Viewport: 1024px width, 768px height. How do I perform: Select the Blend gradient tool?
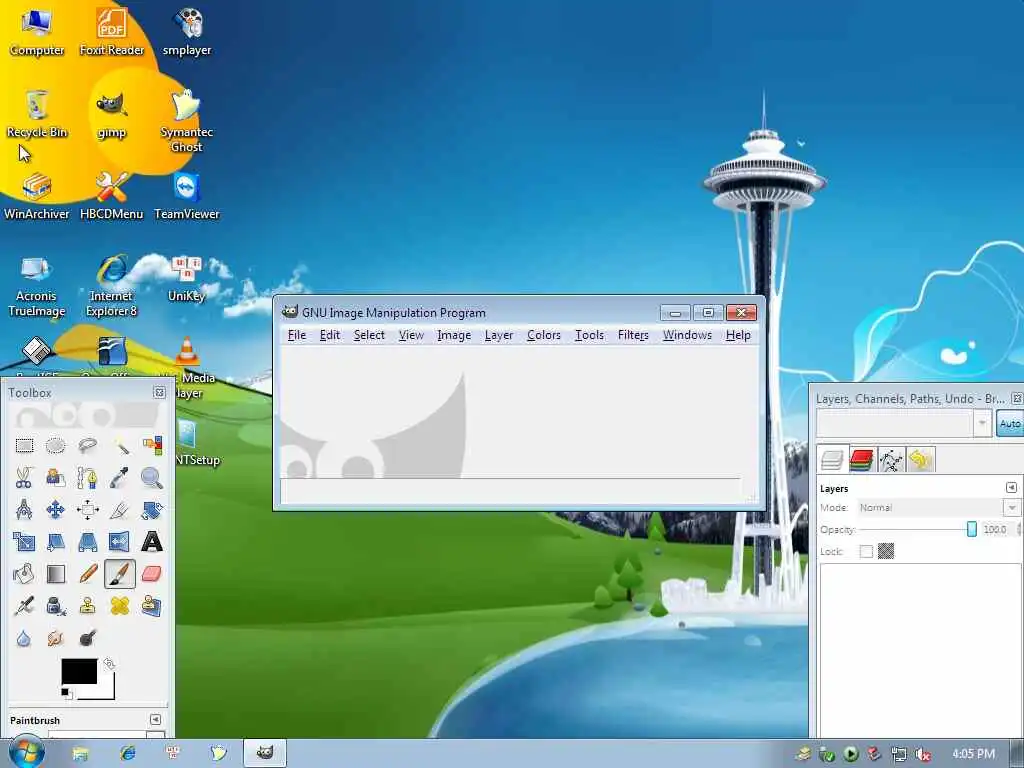(56, 574)
